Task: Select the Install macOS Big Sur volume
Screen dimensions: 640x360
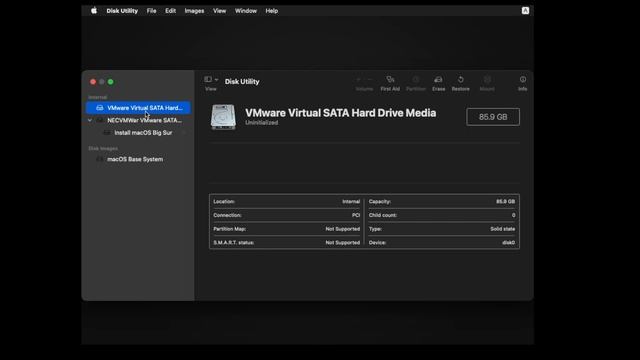Action: pos(138,133)
